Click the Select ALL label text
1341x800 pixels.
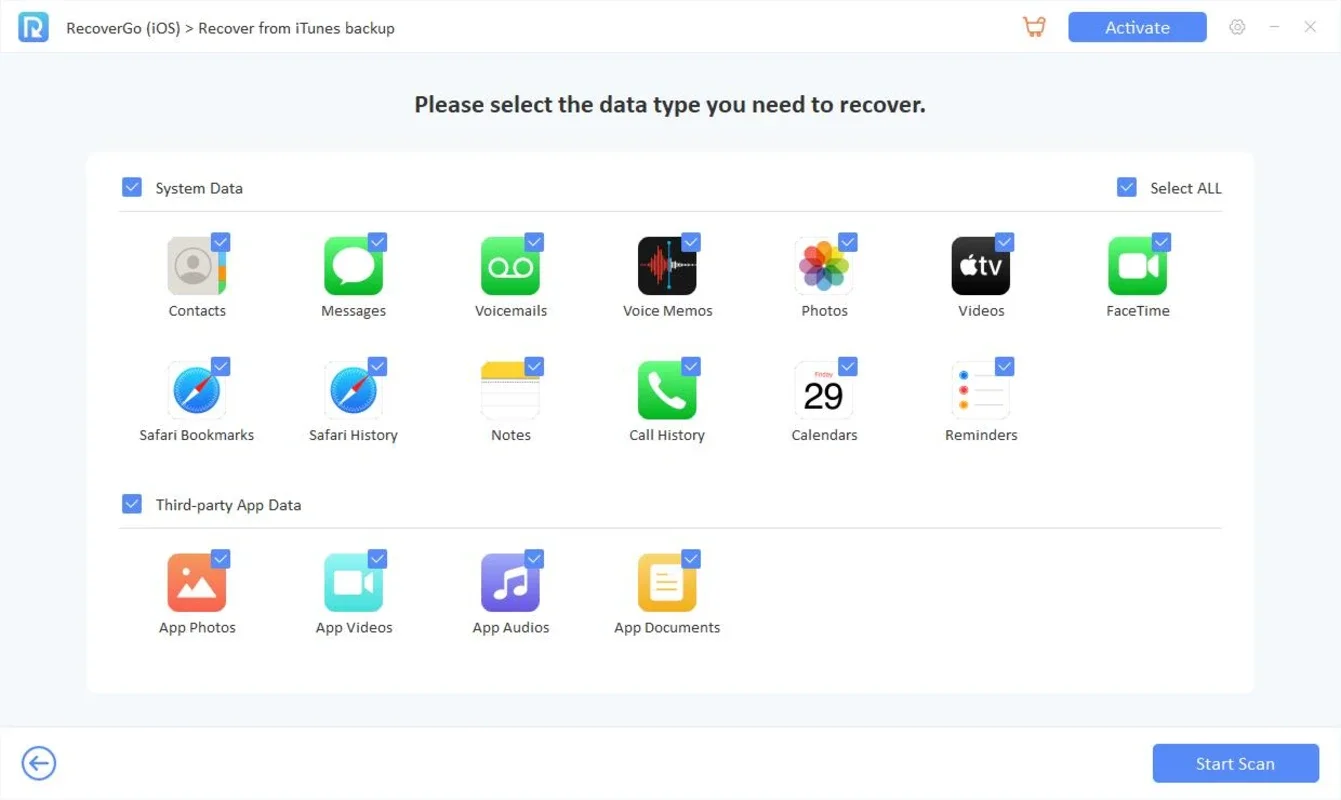tap(1186, 188)
